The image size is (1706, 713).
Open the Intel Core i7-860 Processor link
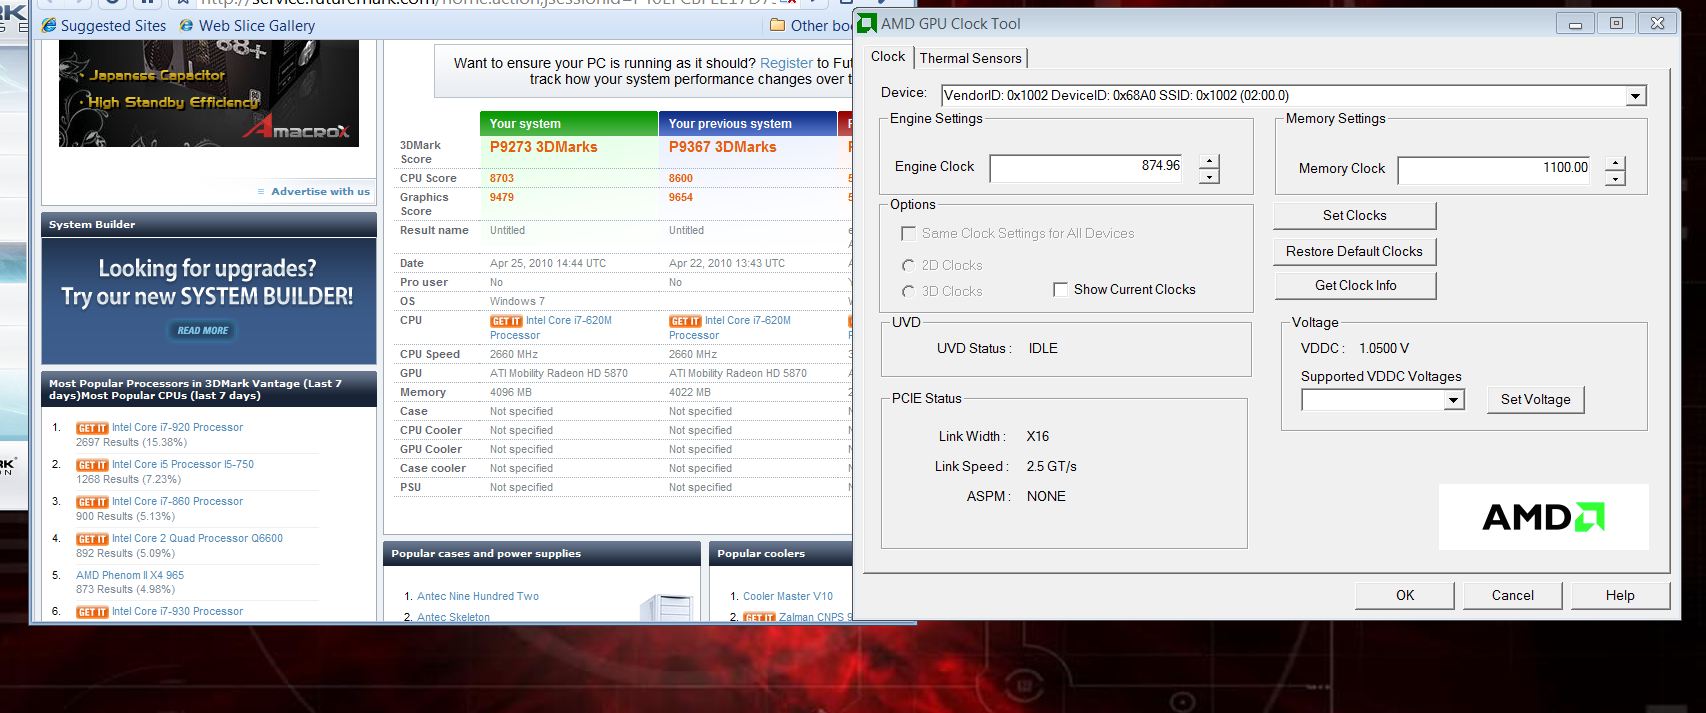coord(177,501)
